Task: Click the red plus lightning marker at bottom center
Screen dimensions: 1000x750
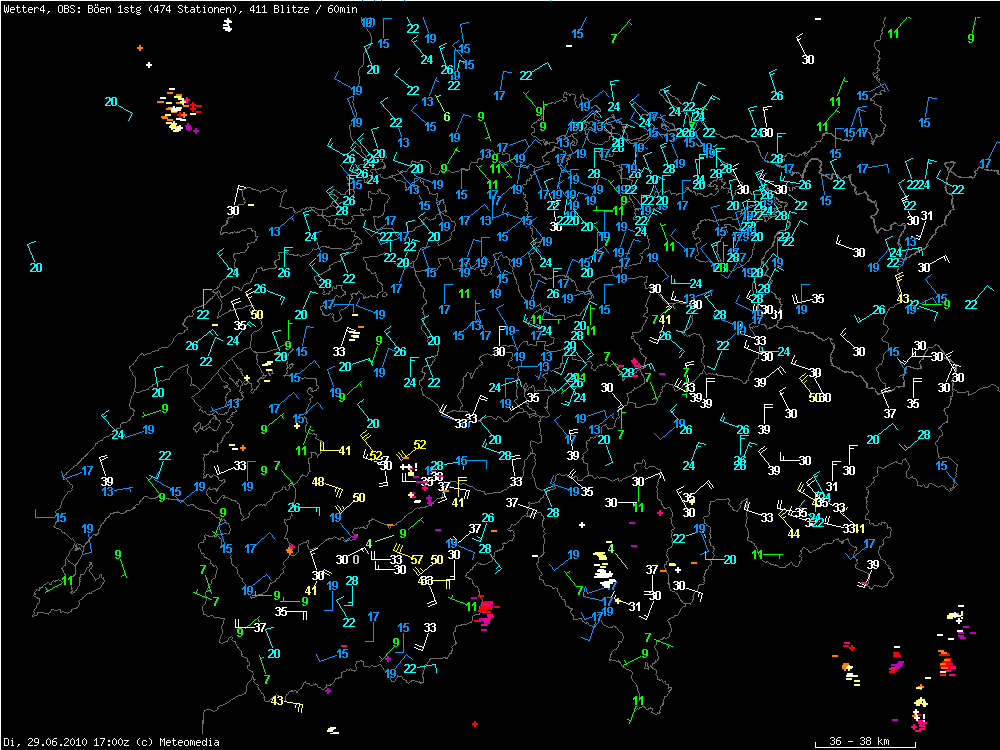Action: (474, 724)
